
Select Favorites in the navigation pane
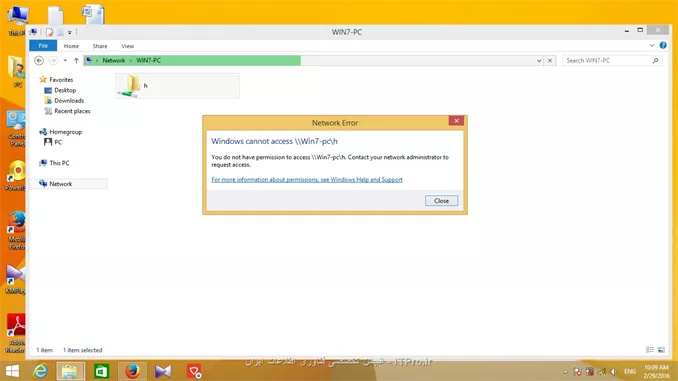coord(61,80)
